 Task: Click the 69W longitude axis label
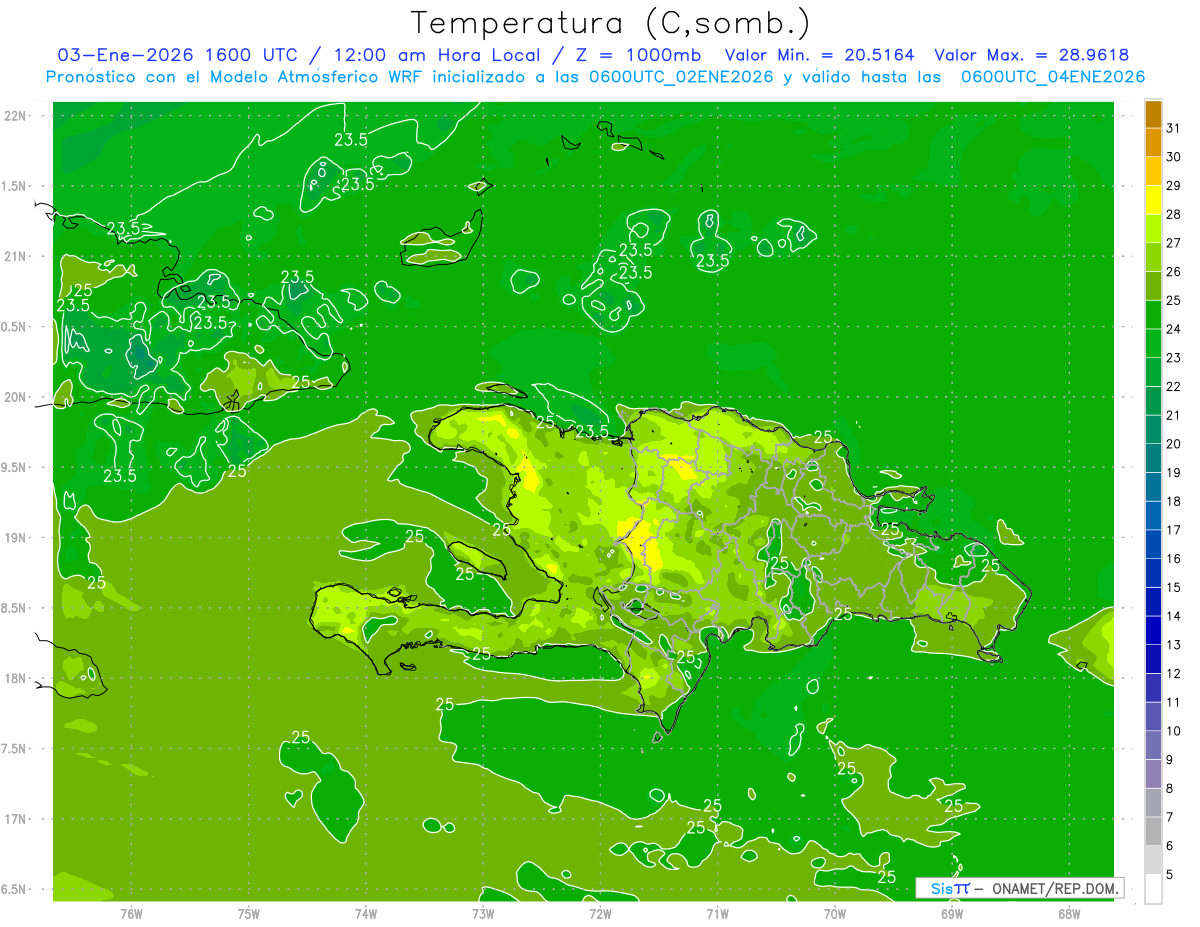click(952, 914)
